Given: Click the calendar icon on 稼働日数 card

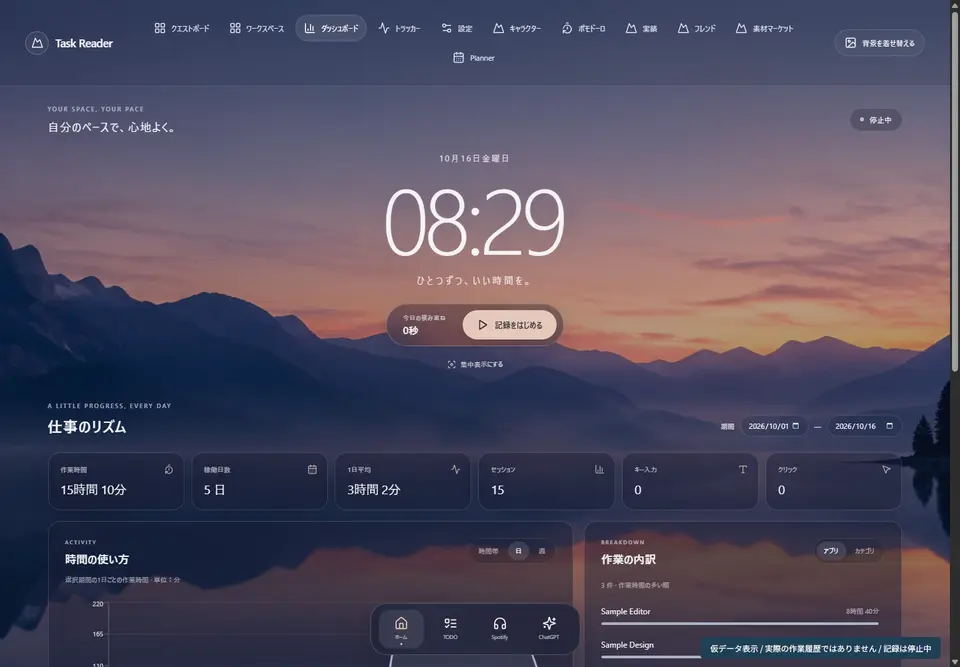Looking at the screenshot, I should tap(312, 469).
